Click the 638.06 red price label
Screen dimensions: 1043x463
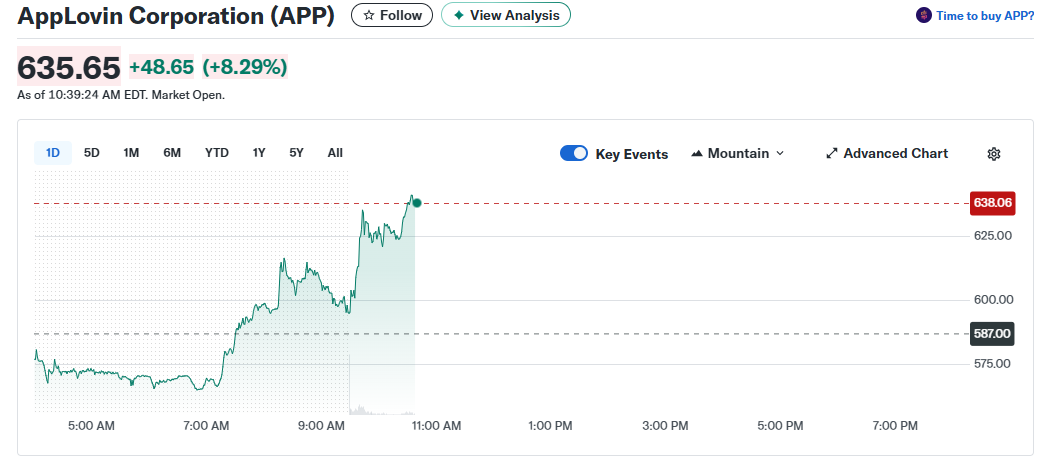pyautogui.click(x=992, y=203)
